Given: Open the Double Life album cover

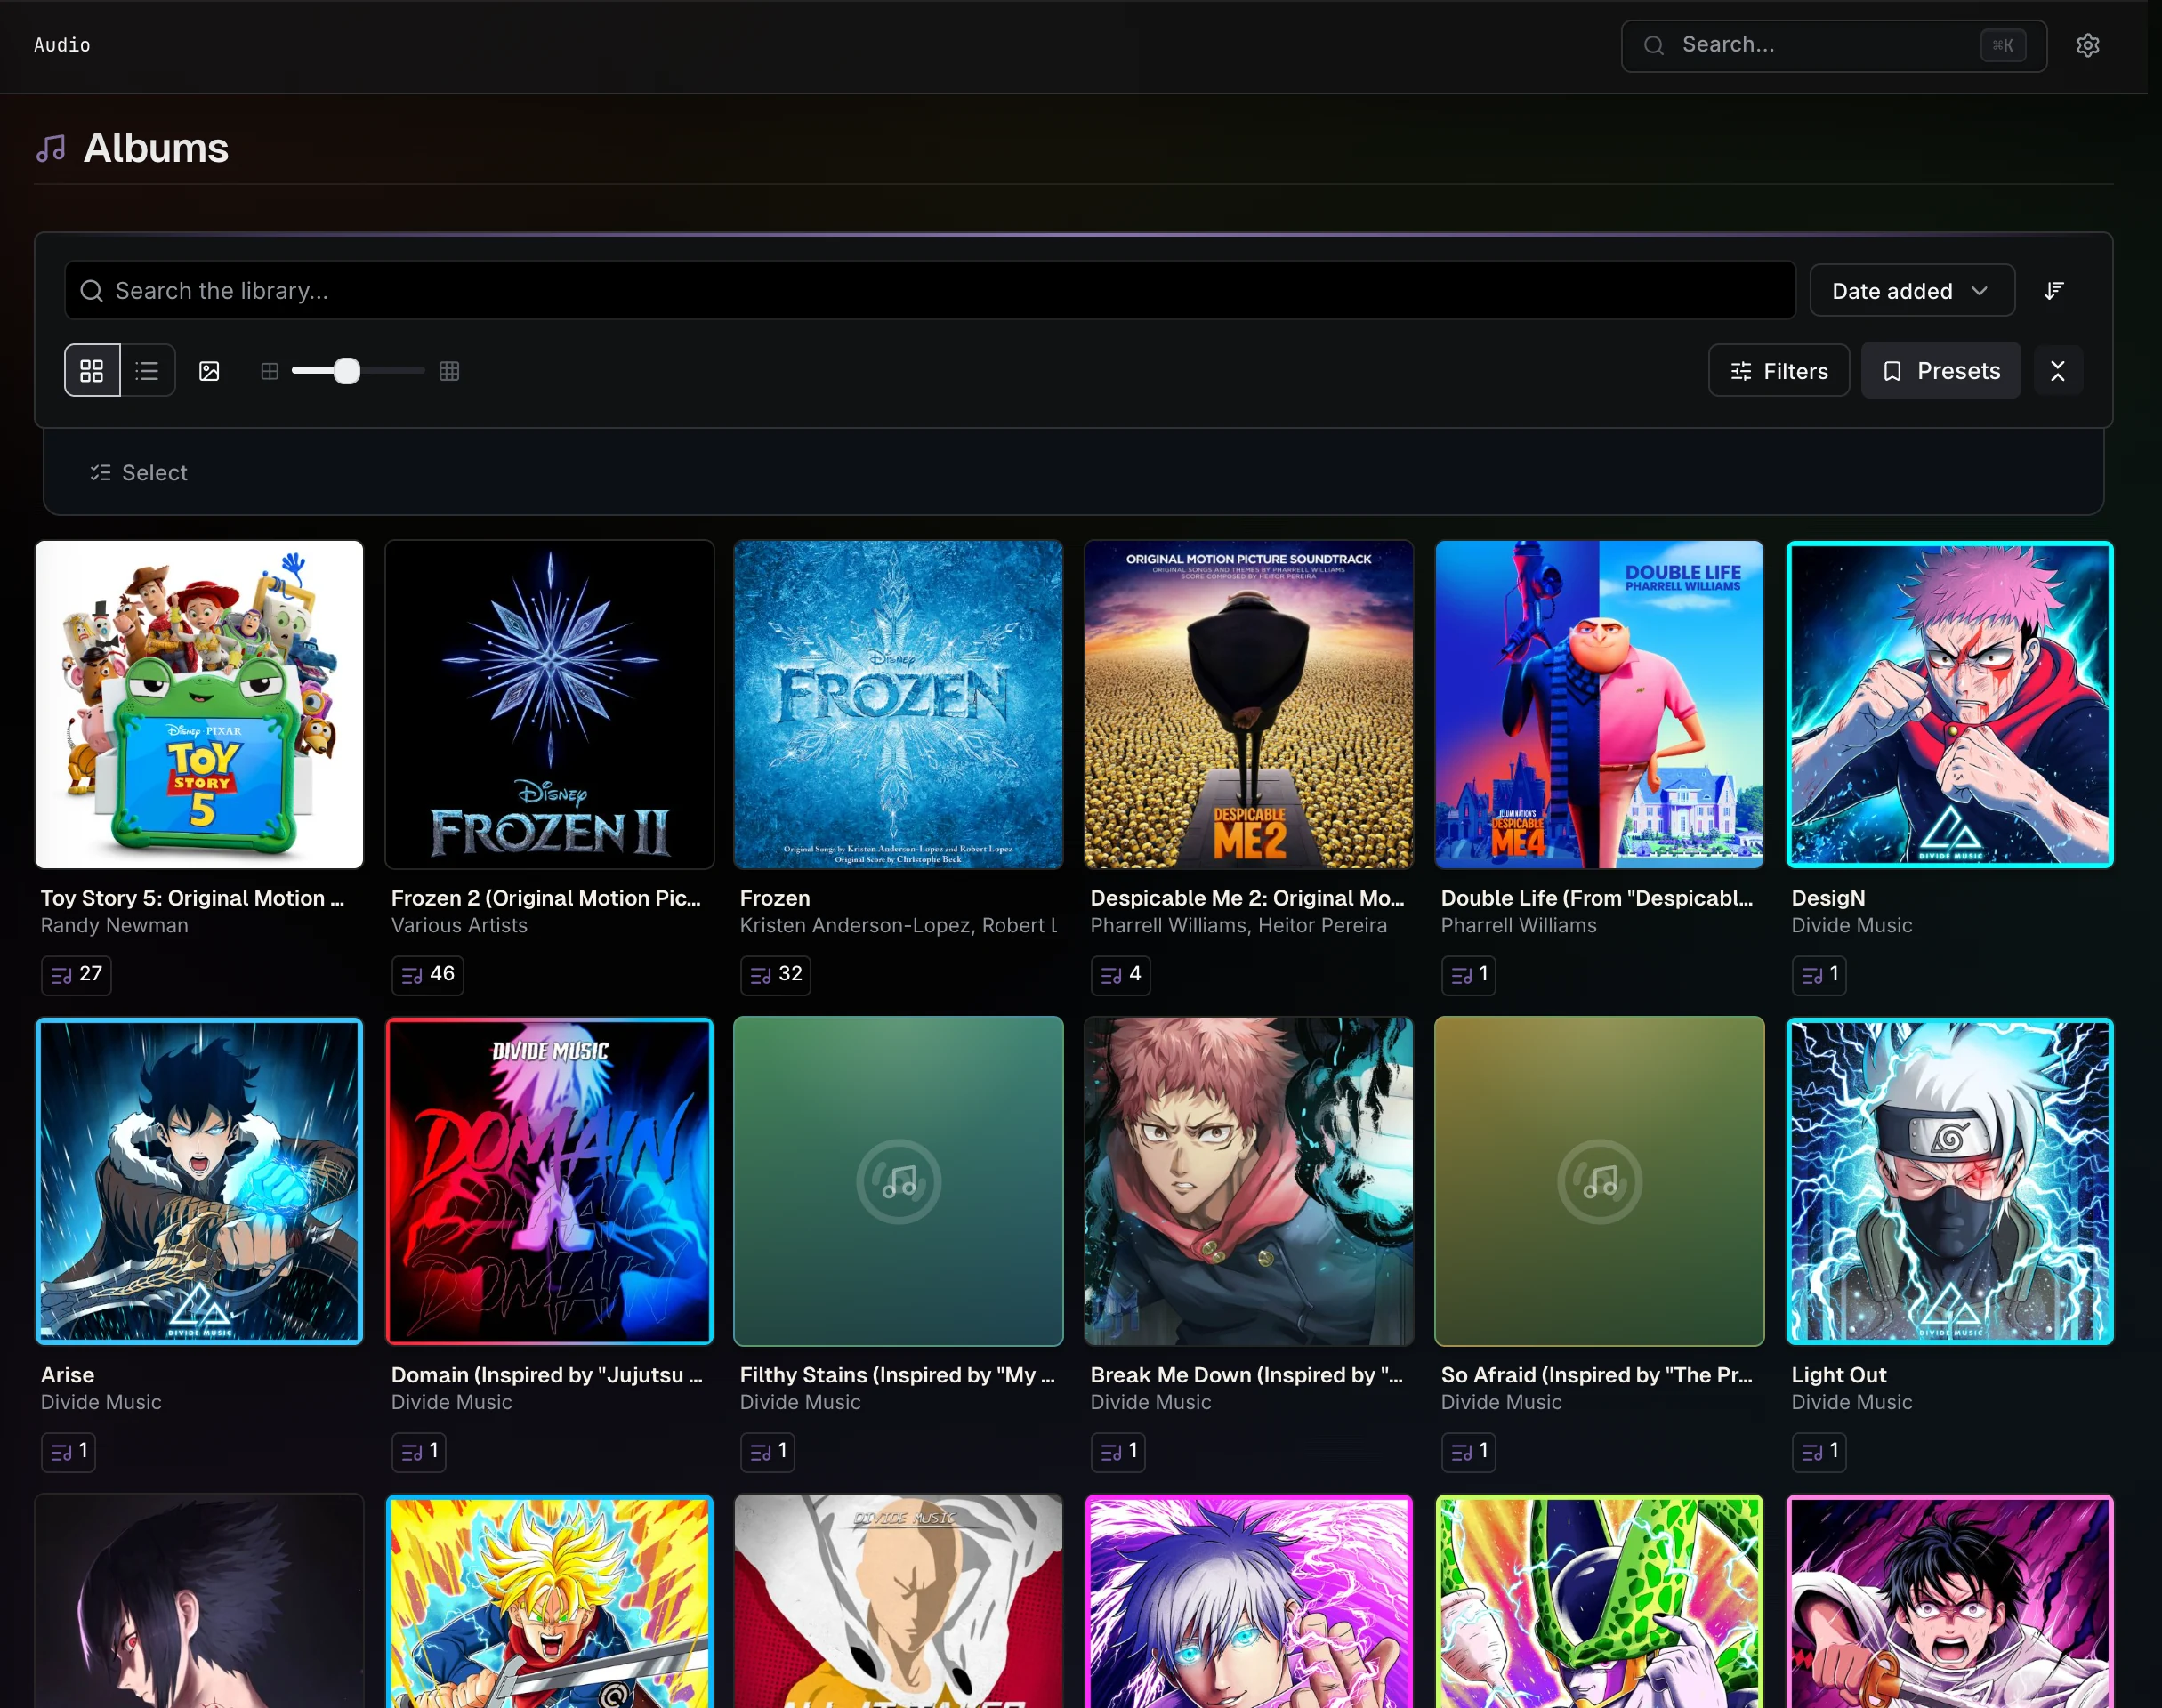Looking at the screenshot, I should pos(1599,704).
